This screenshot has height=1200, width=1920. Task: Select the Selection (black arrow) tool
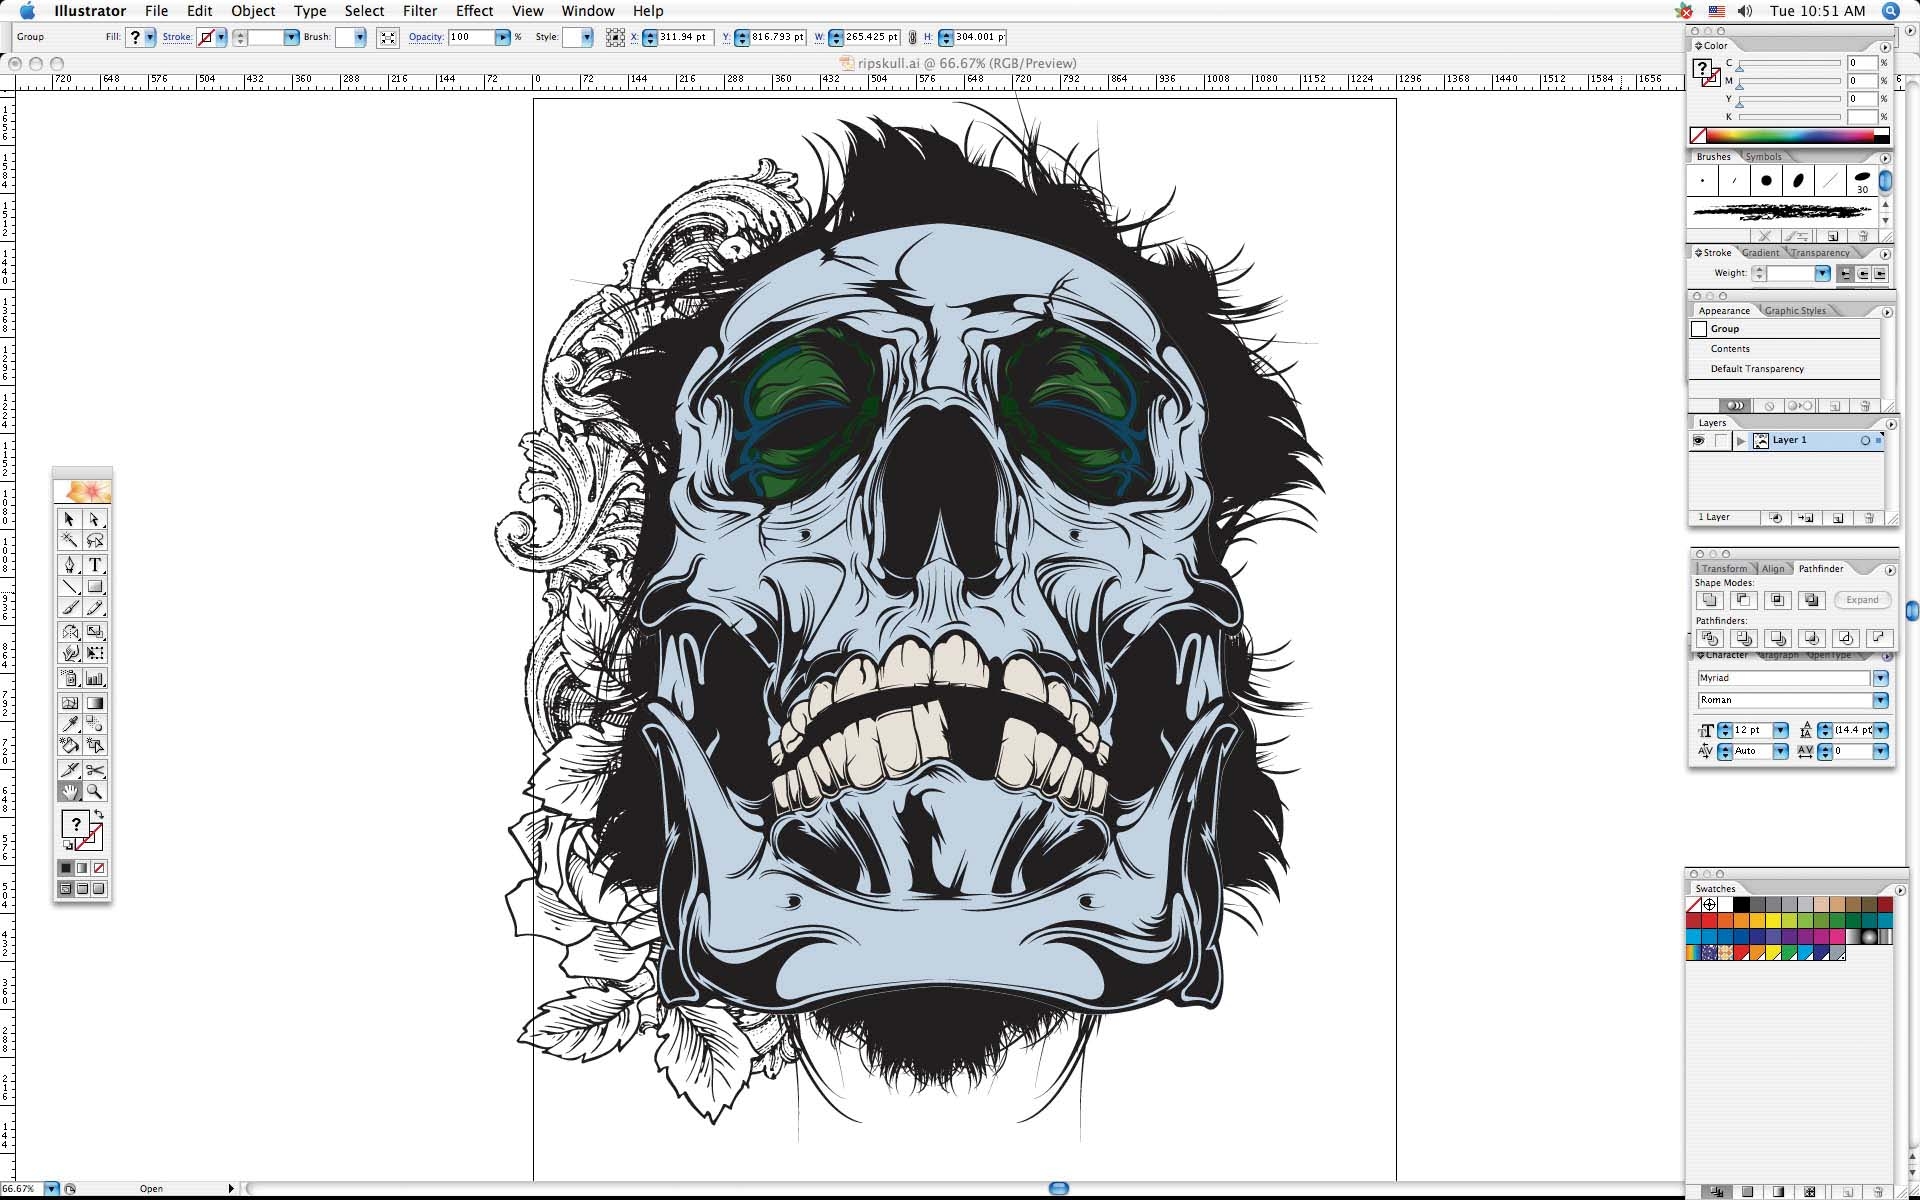click(69, 519)
